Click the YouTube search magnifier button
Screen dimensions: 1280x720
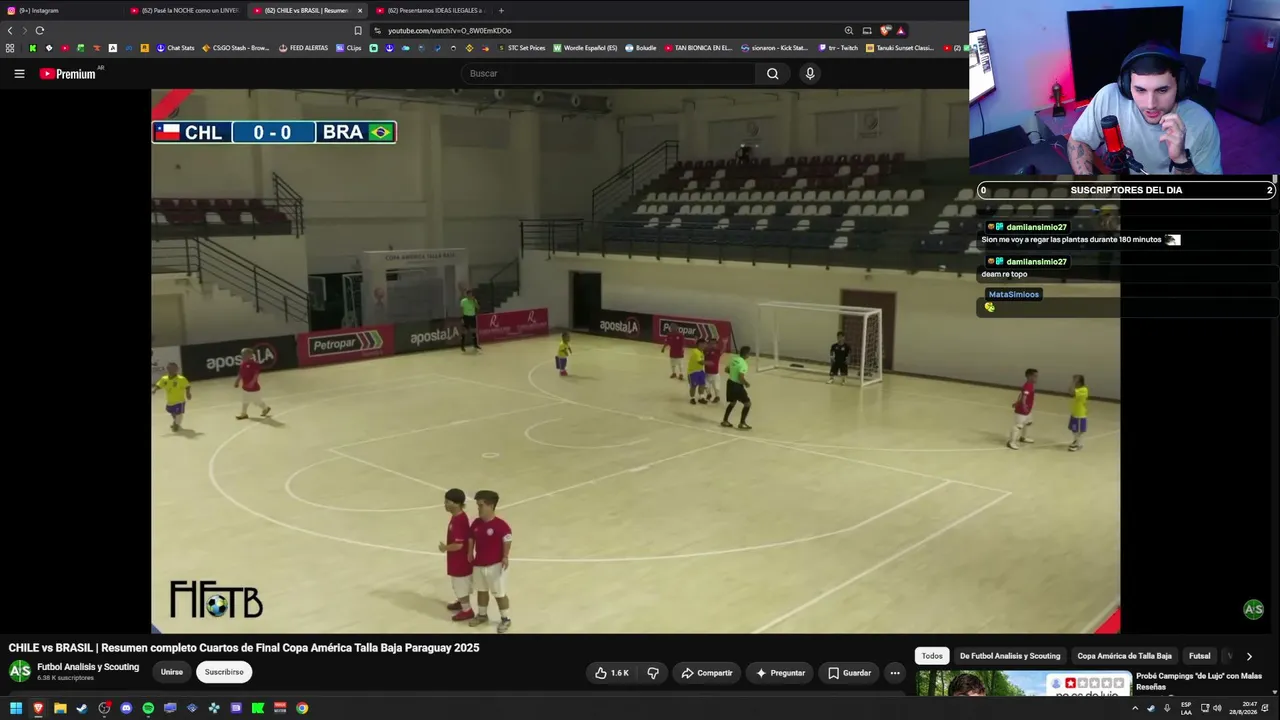point(772,73)
